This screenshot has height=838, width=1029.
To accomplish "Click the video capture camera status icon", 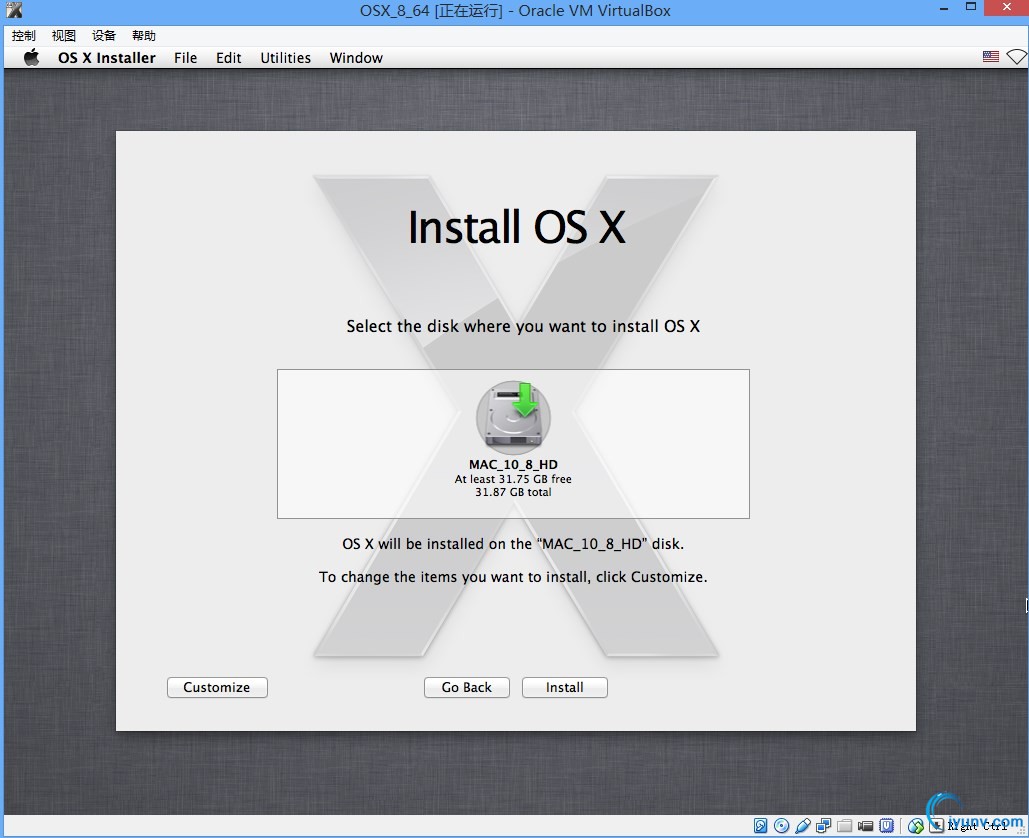I will (x=866, y=826).
